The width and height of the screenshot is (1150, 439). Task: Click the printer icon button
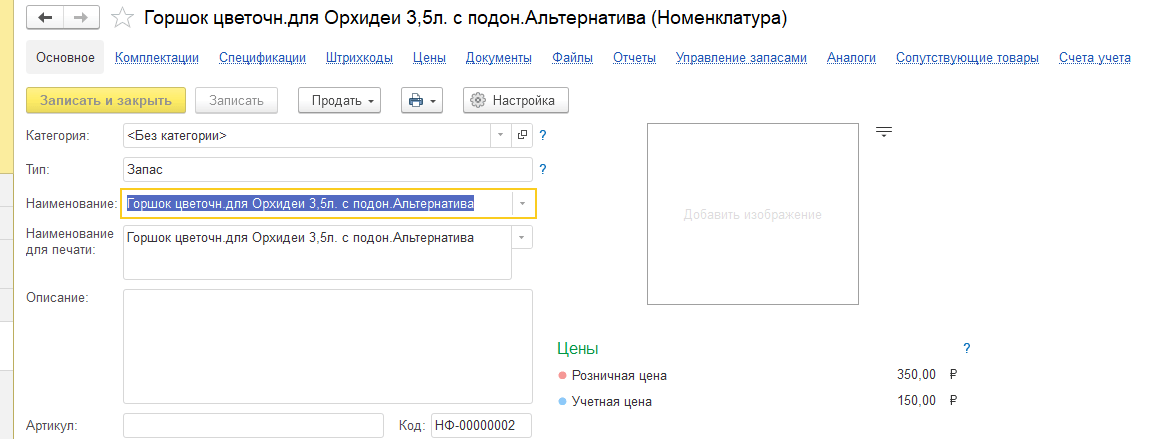point(421,100)
